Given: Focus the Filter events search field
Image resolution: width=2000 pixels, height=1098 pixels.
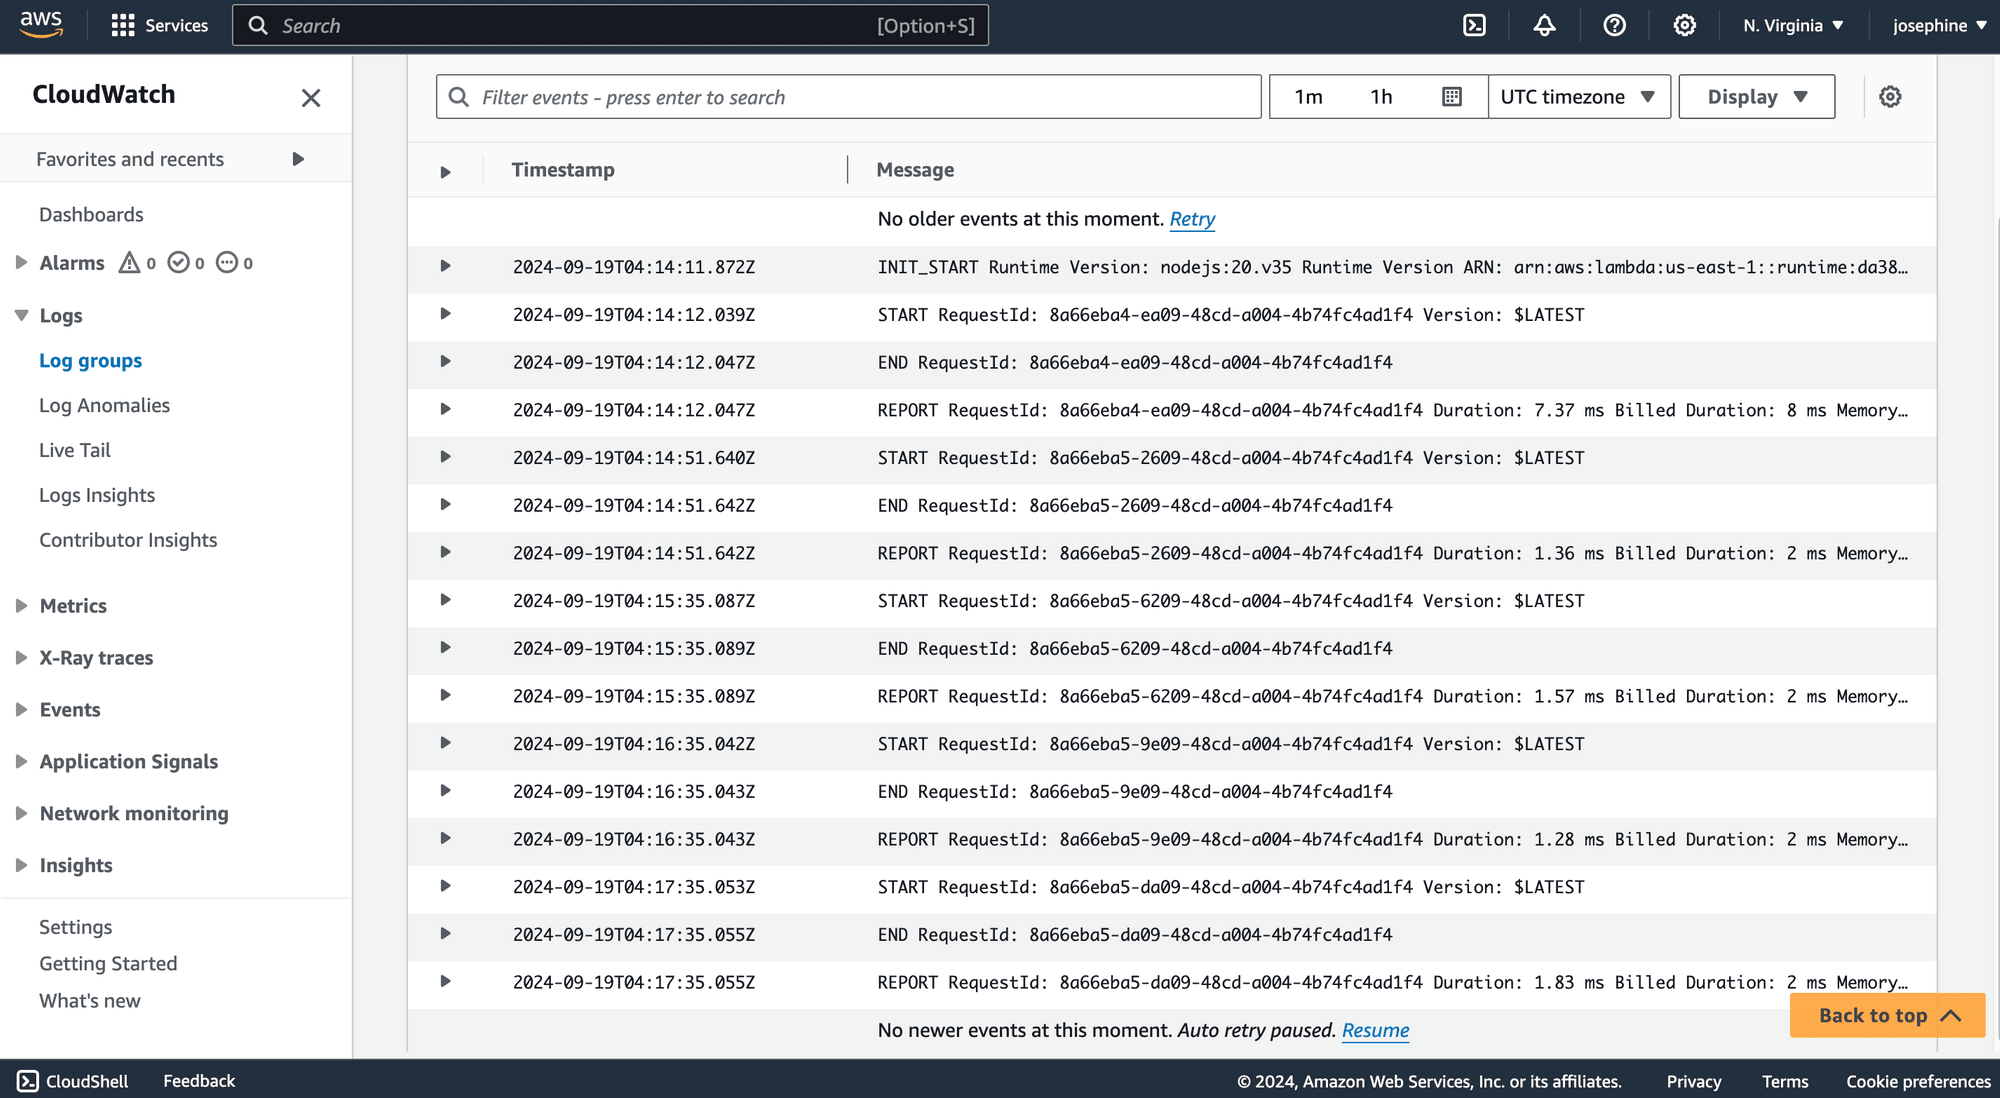Looking at the screenshot, I should (848, 97).
